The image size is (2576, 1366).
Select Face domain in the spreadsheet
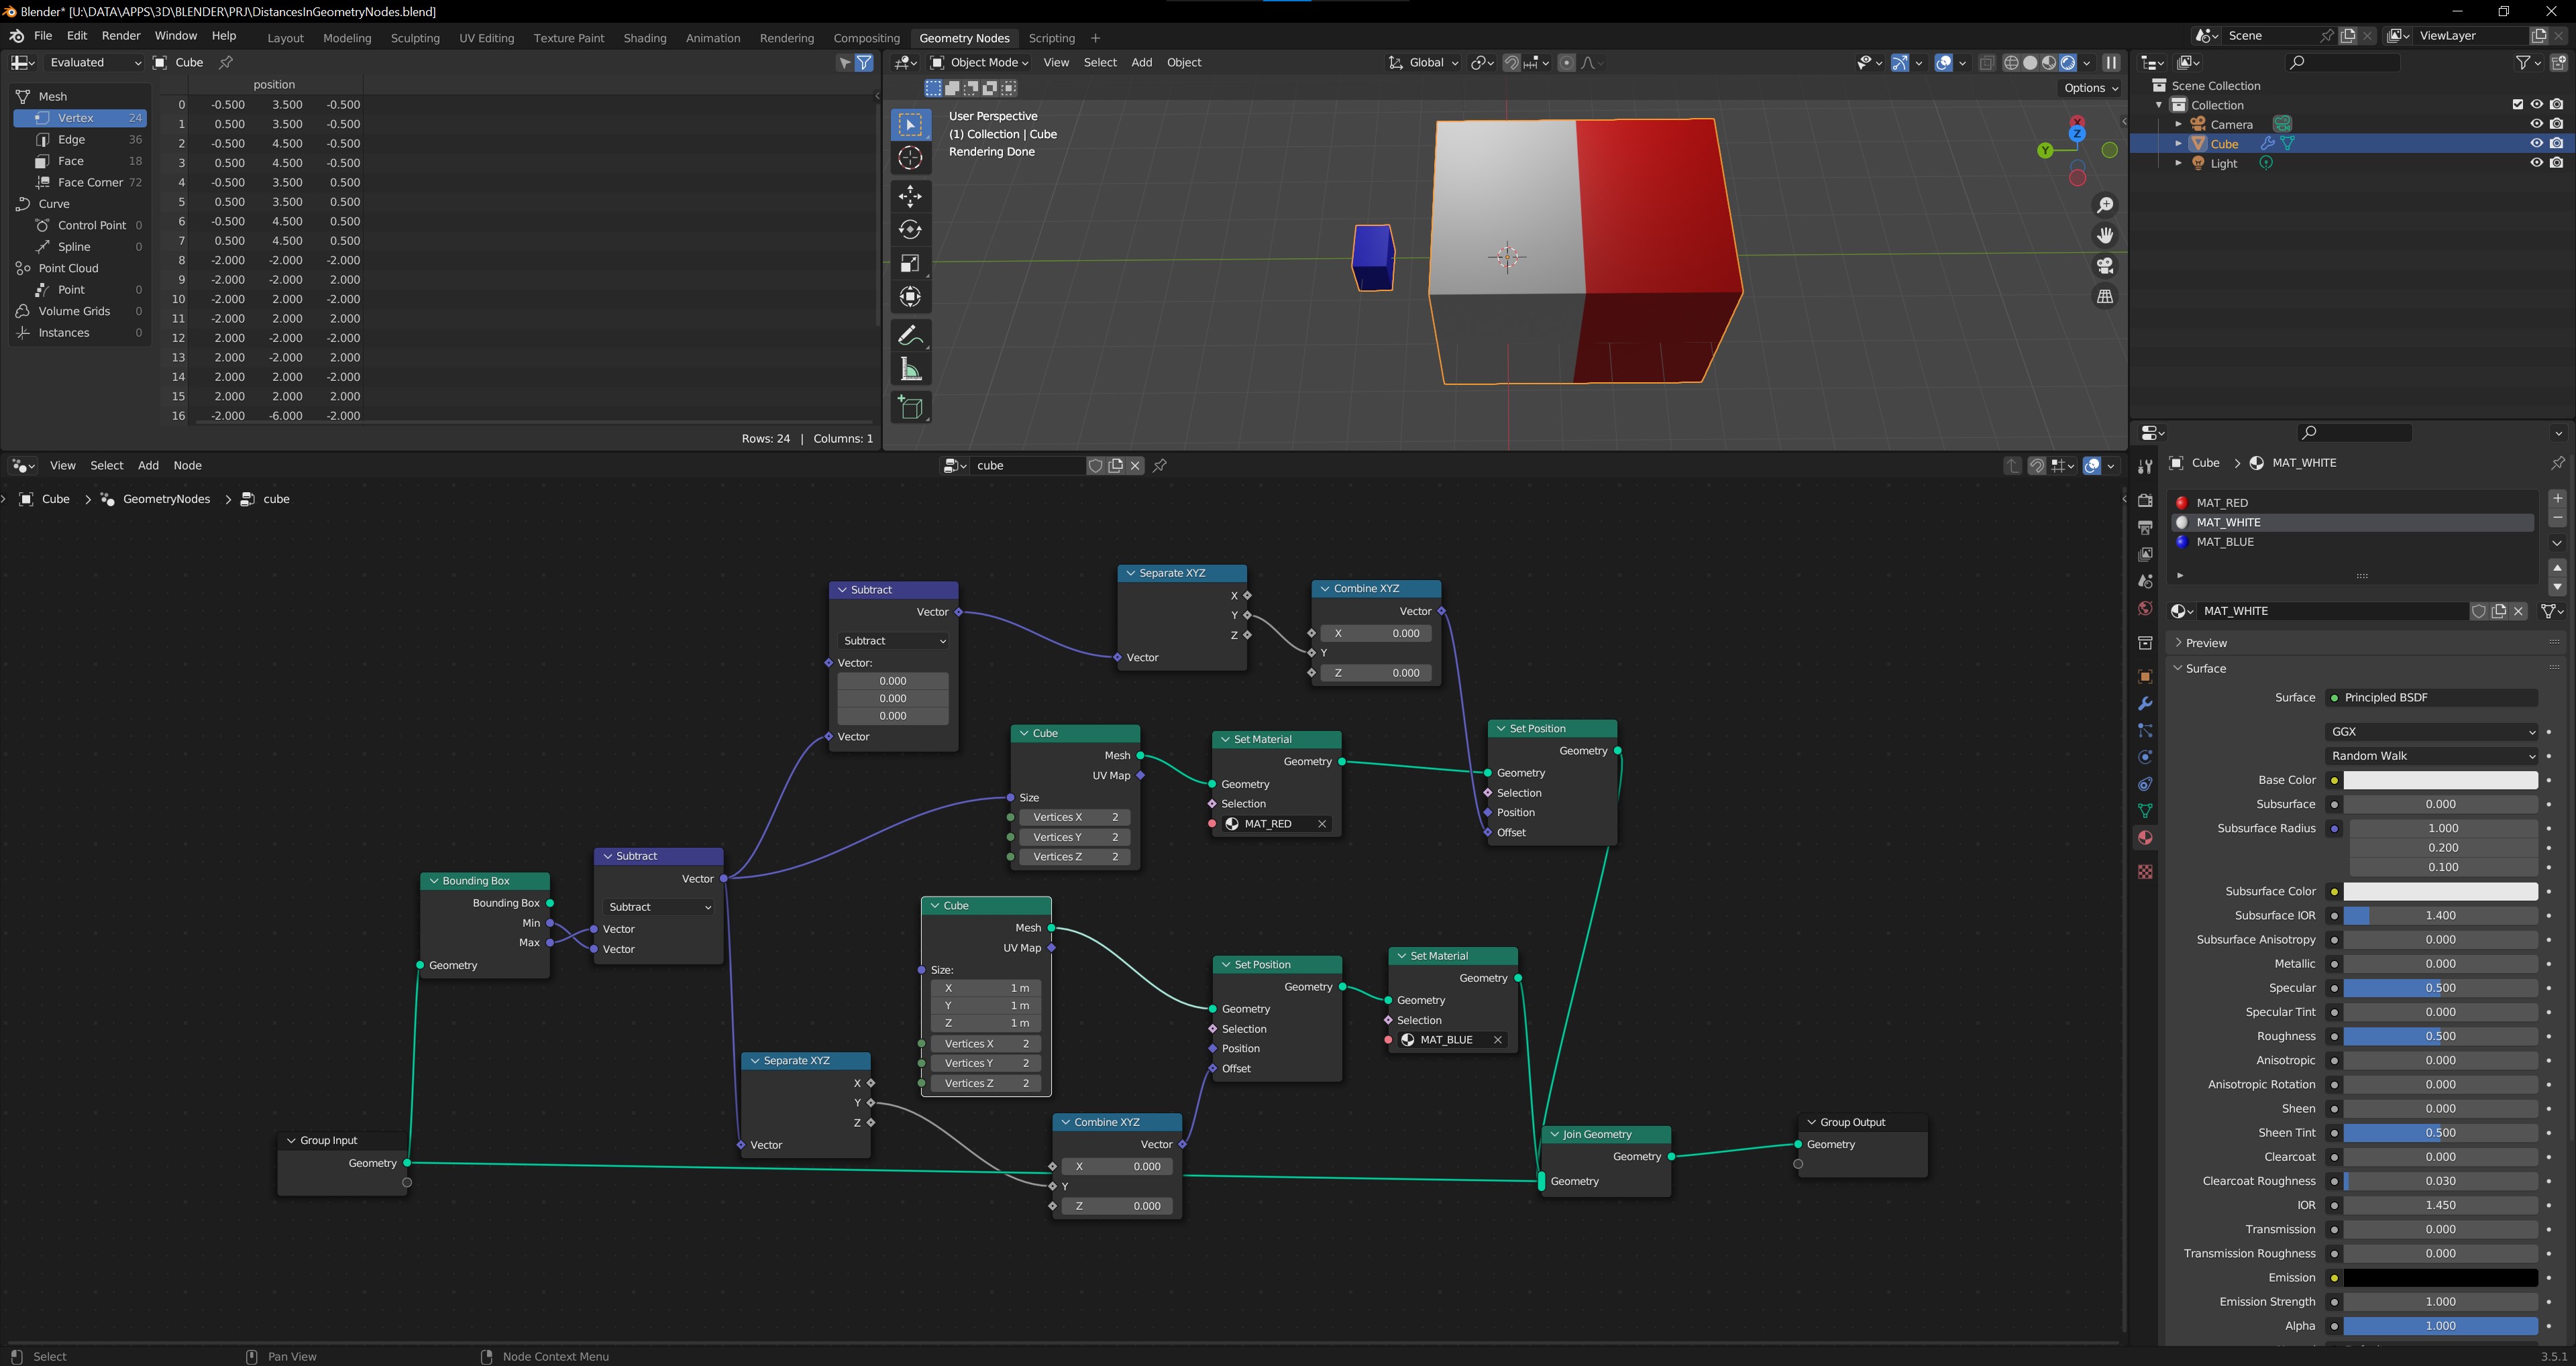click(x=80, y=161)
